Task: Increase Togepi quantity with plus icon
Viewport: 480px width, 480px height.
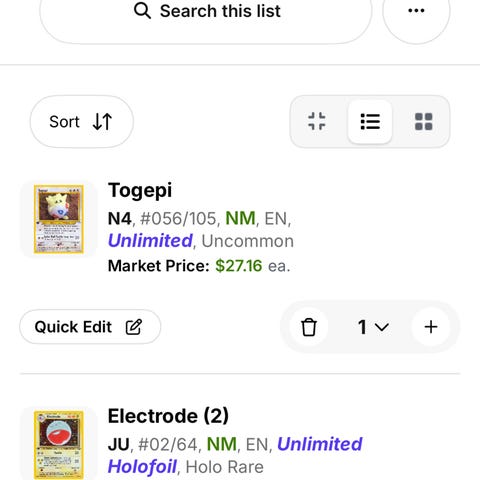Action: tap(431, 327)
